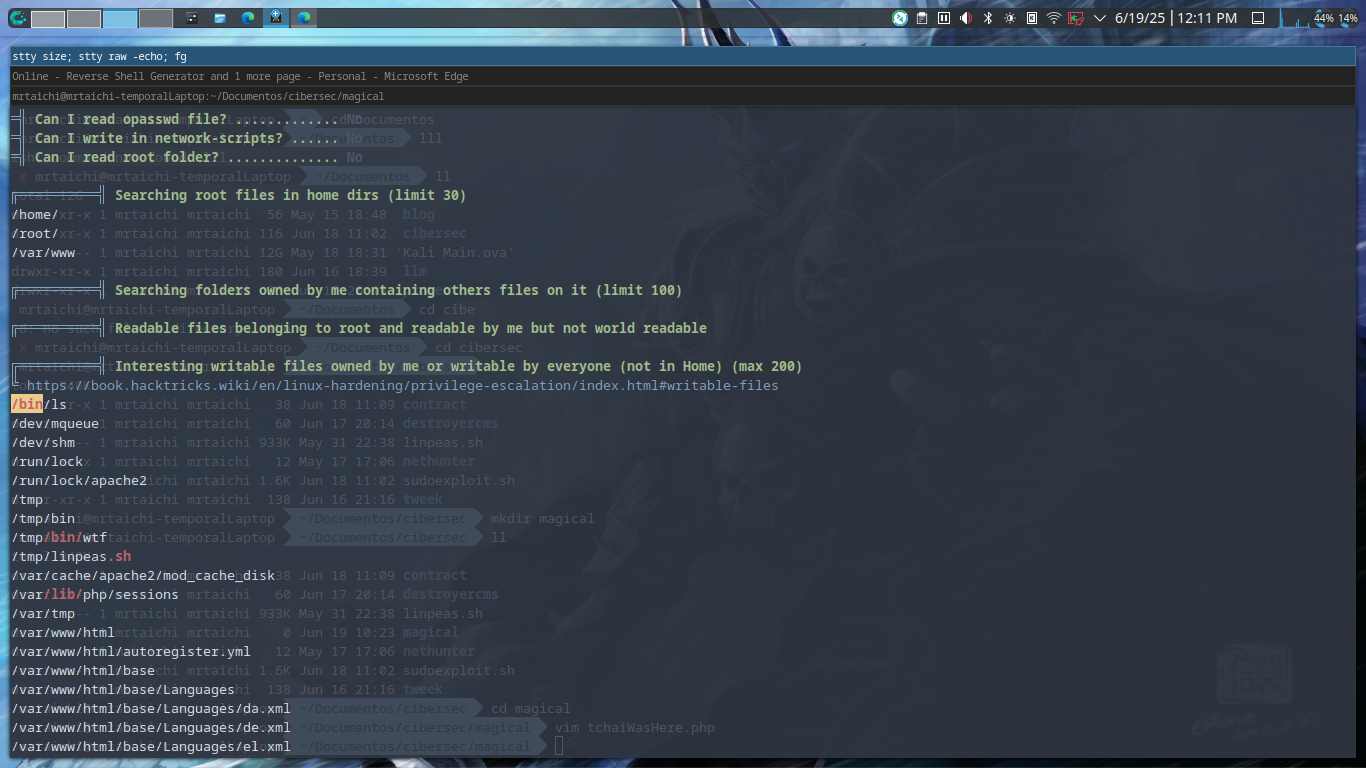Click the "/var/cache/apache2/mod_cache_disk" line

(x=143, y=575)
